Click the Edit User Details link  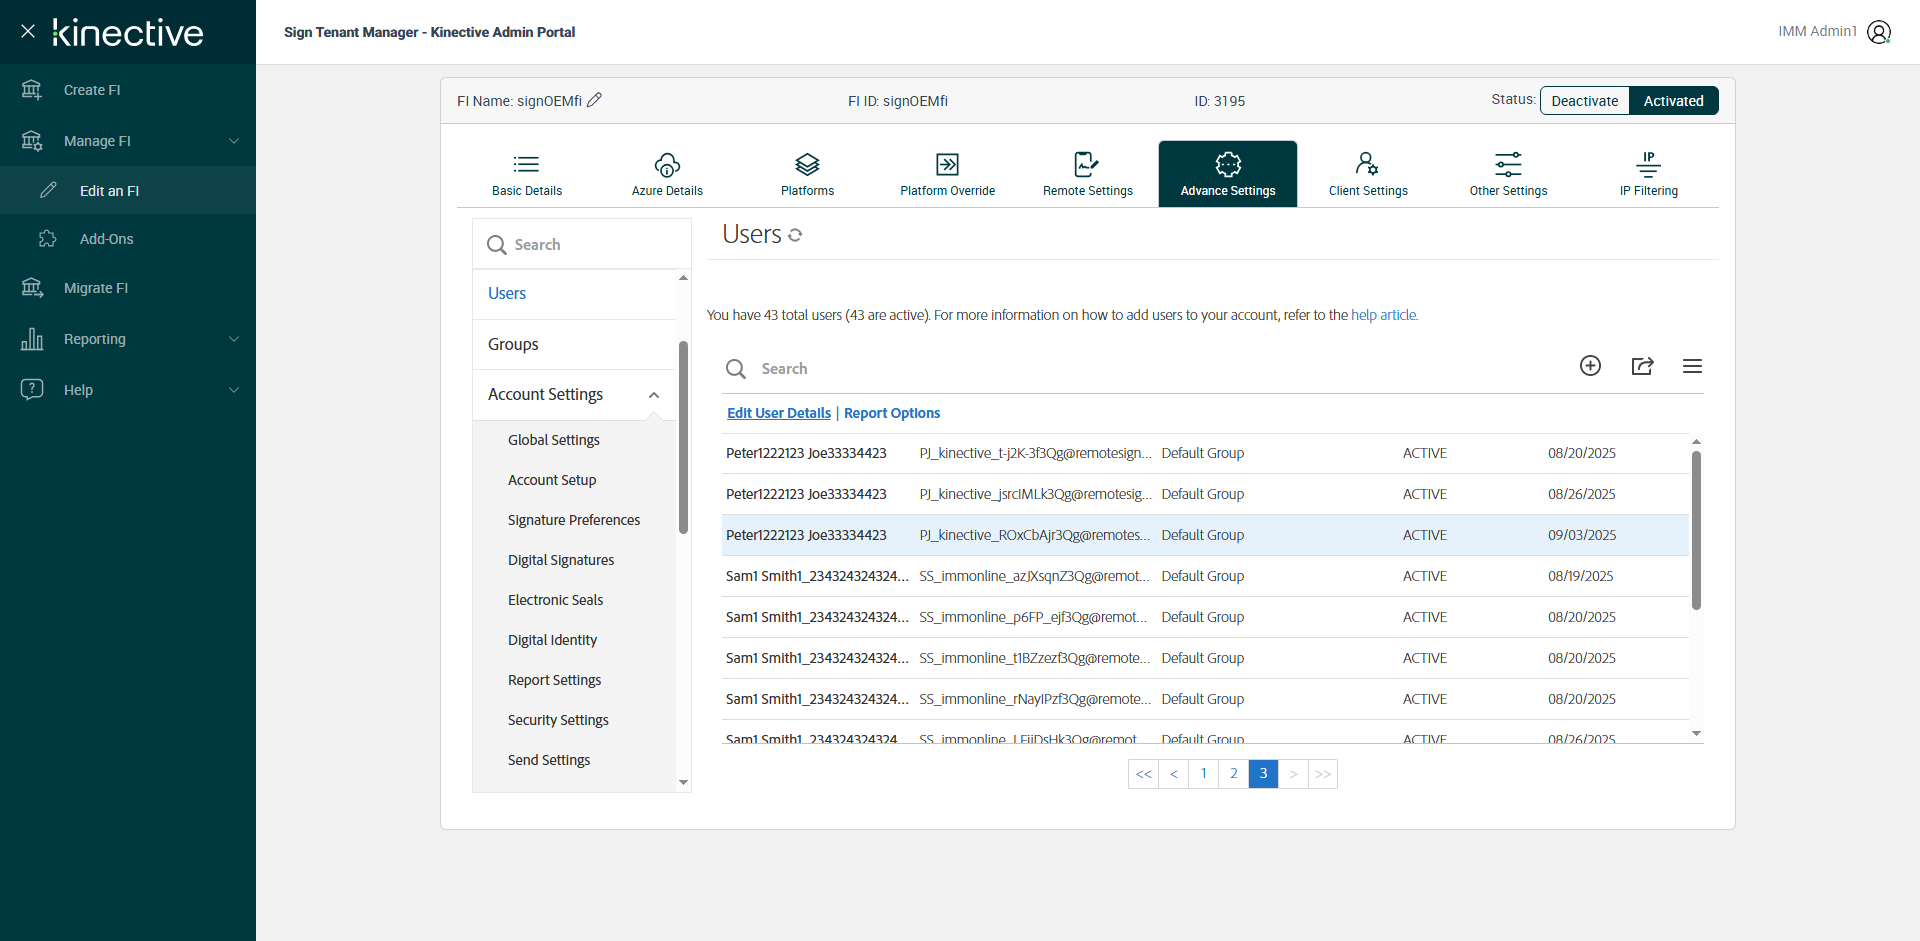pyautogui.click(x=778, y=413)
